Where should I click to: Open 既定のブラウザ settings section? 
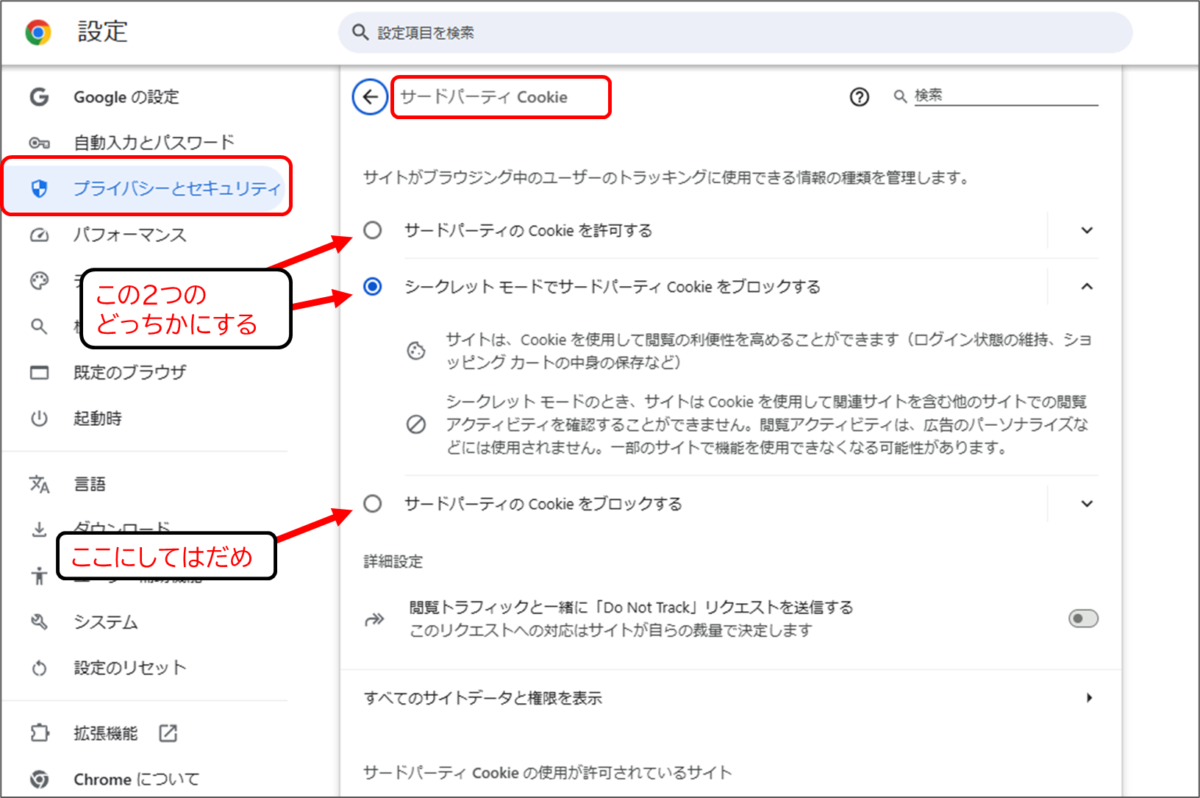click(130, 373)
